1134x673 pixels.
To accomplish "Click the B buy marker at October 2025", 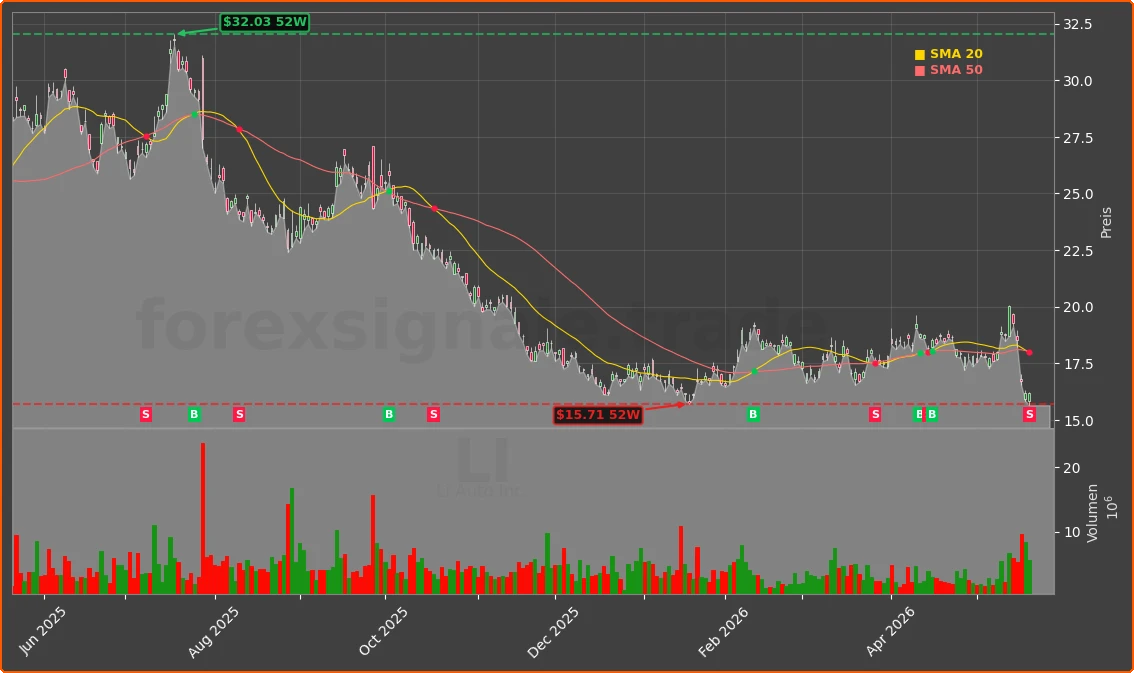I will point(389,414).
